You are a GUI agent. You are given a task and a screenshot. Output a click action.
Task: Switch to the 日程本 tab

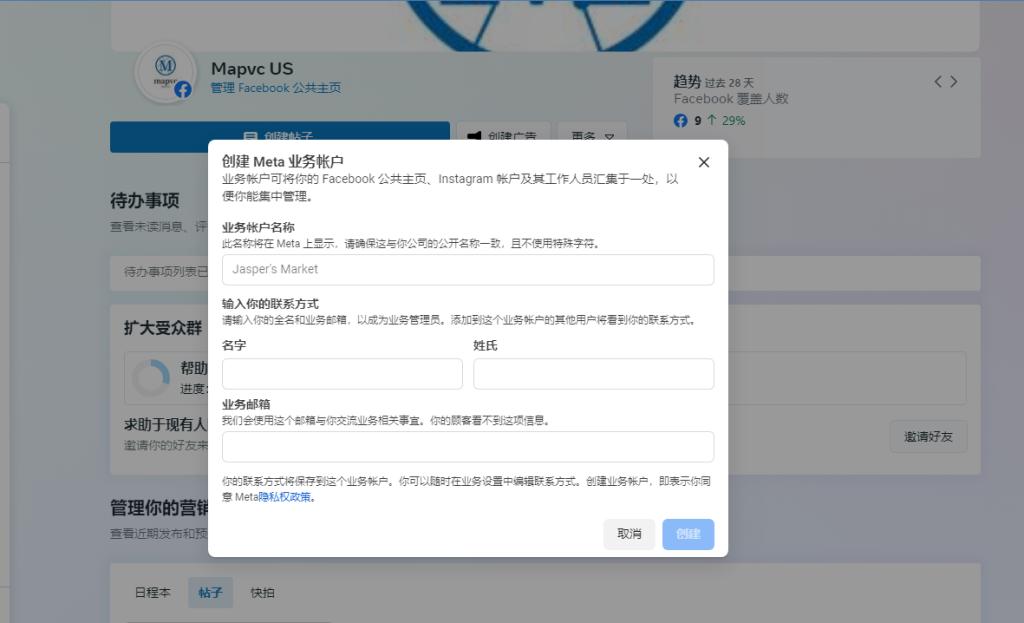point(153,593)
